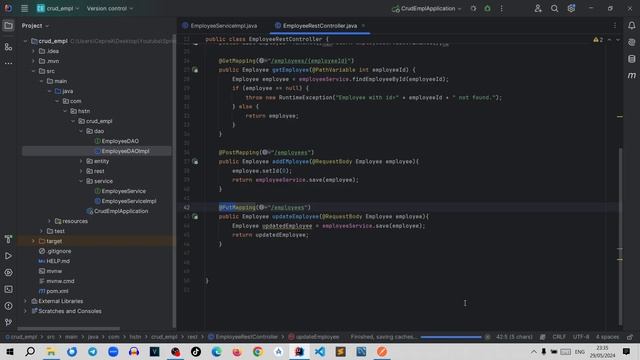Viewport: 640px width, 360px height.
Task: Open Search Everywhere magnifier
Action: pos(554,8)
